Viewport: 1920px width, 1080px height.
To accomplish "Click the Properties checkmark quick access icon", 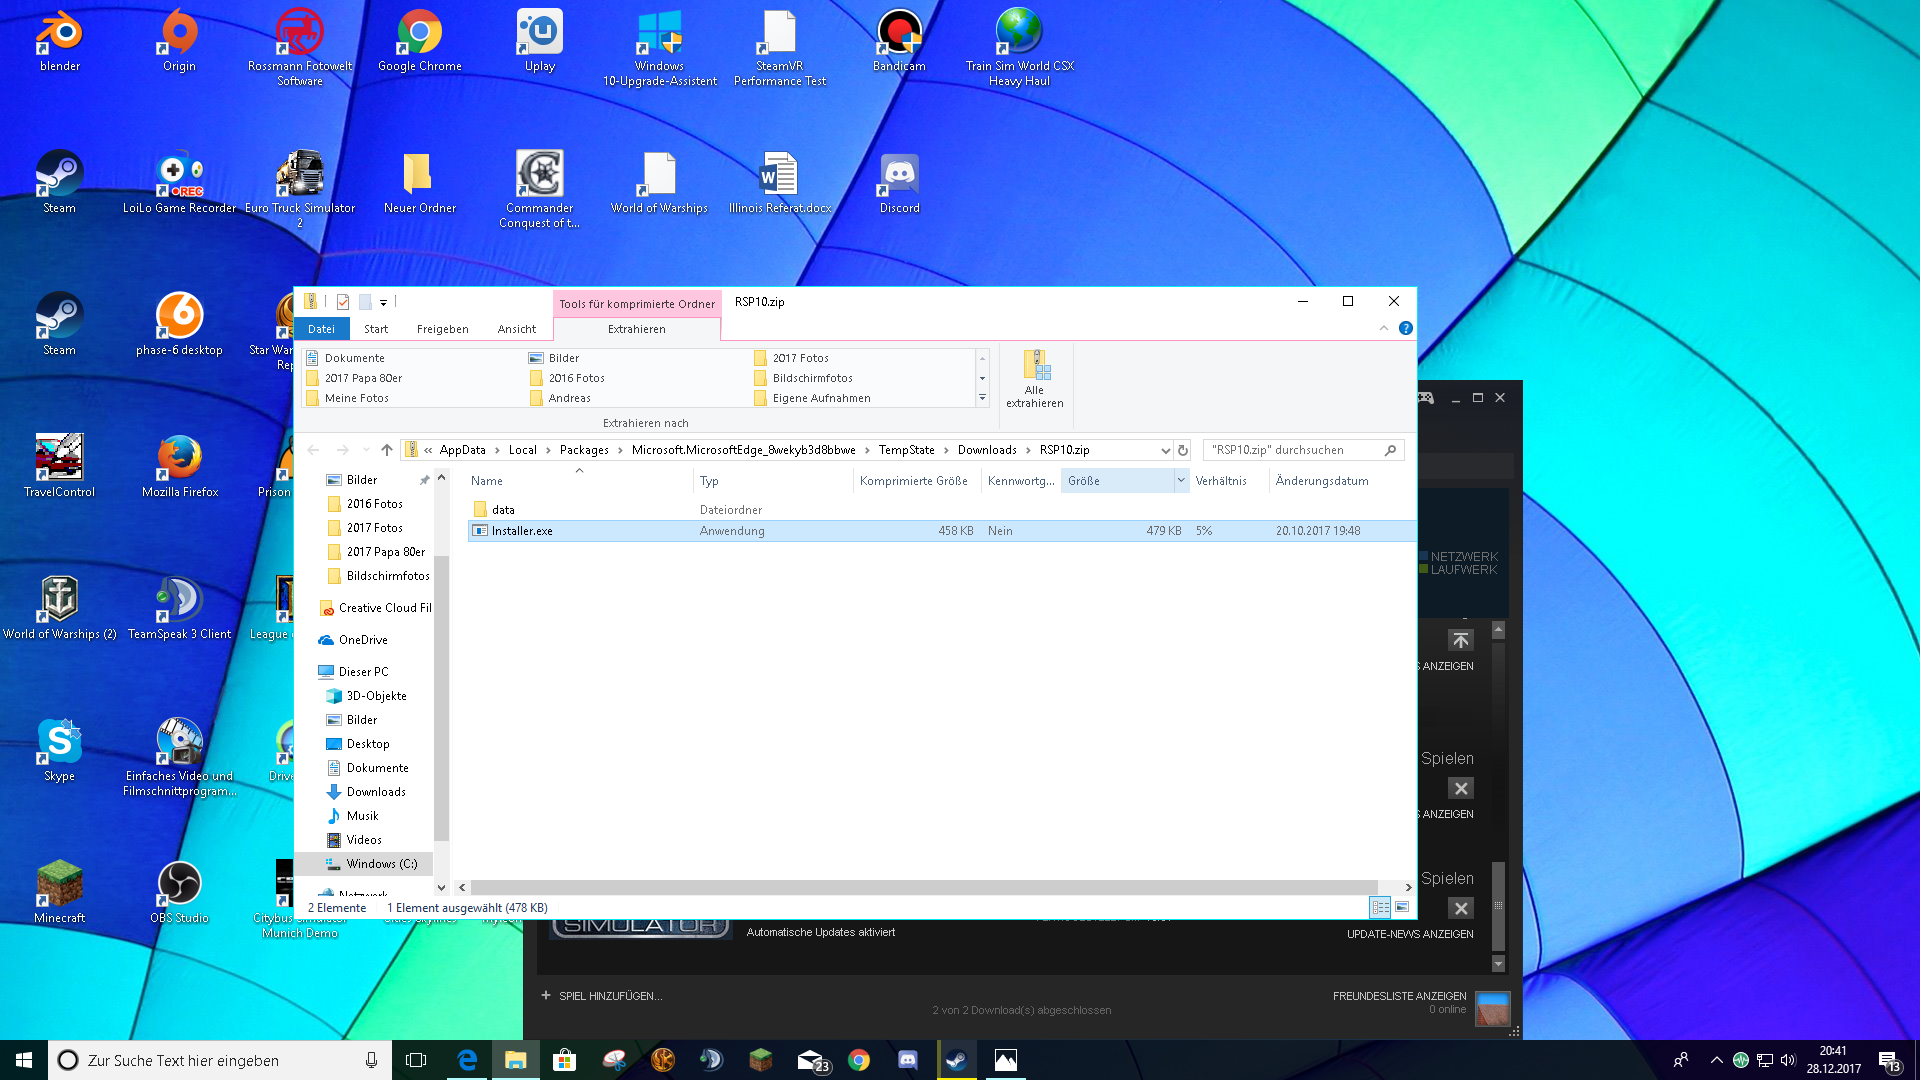I will pos(343,302).
